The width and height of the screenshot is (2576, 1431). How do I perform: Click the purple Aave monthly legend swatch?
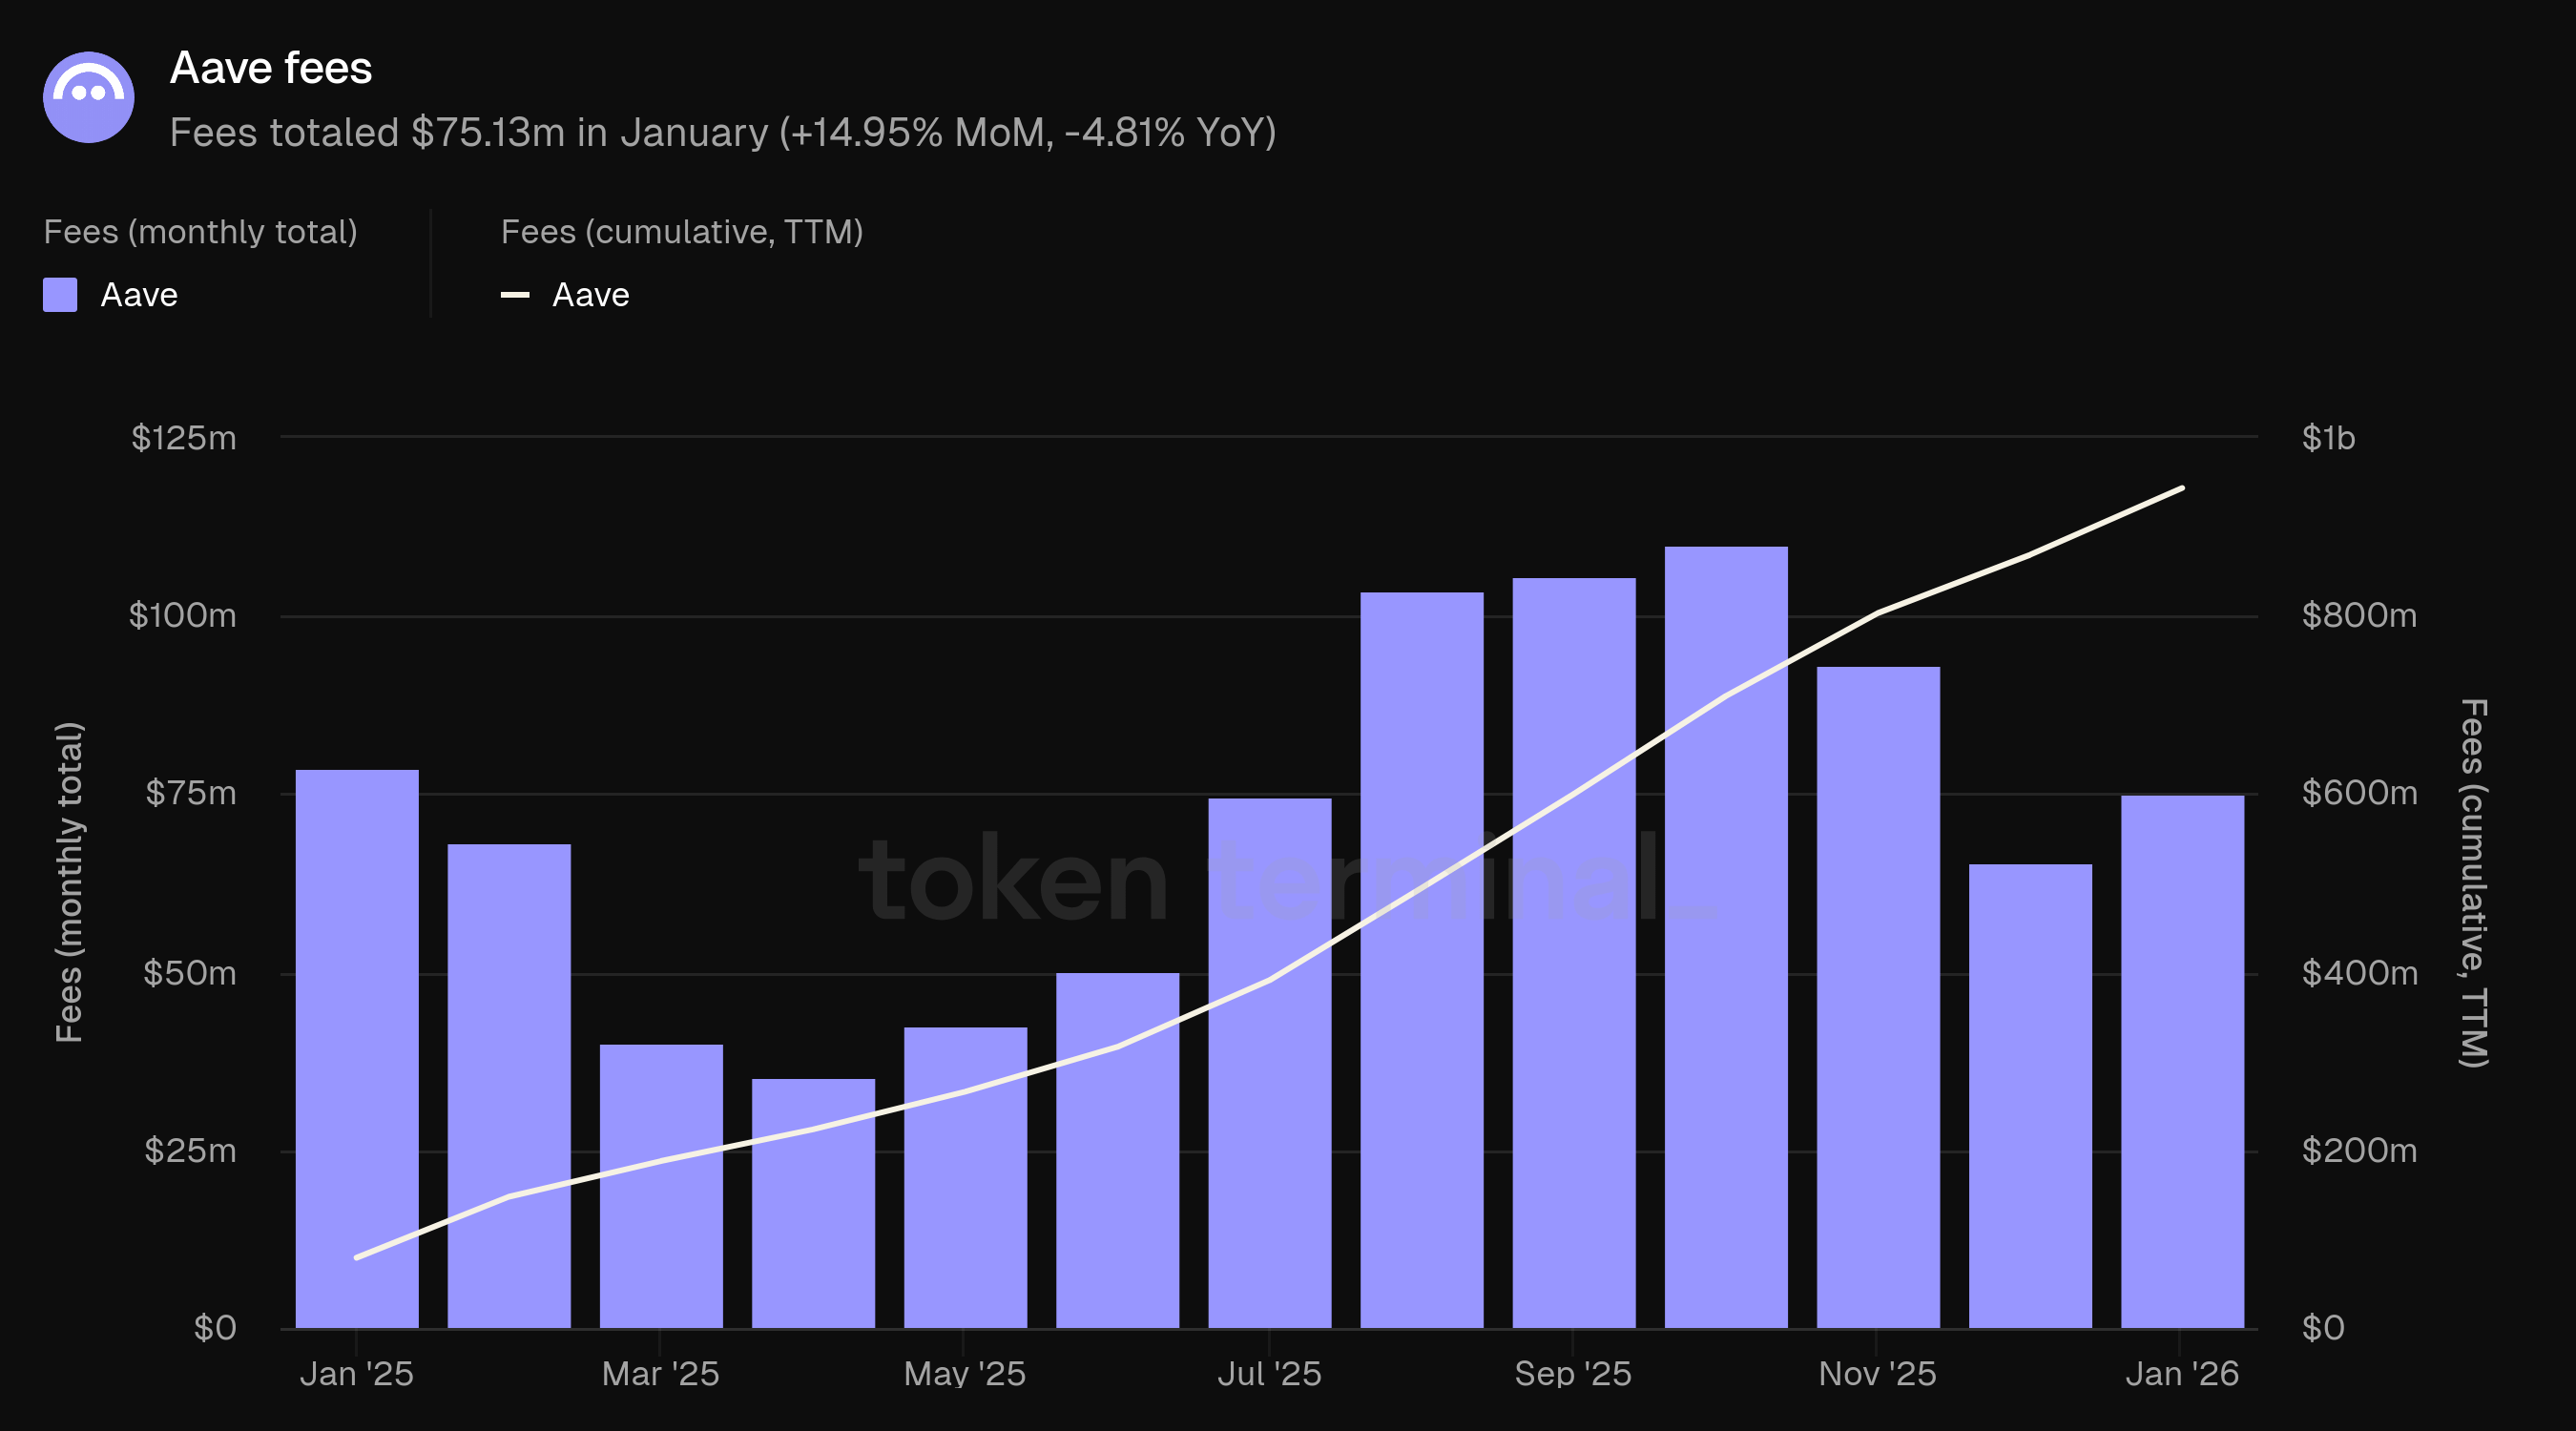pos(60,295)
